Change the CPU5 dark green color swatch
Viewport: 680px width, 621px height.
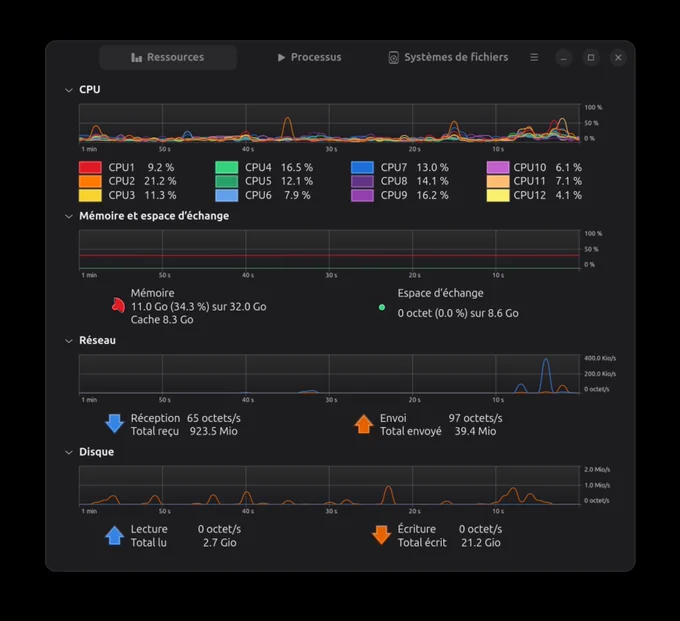[x=226, y=181]
